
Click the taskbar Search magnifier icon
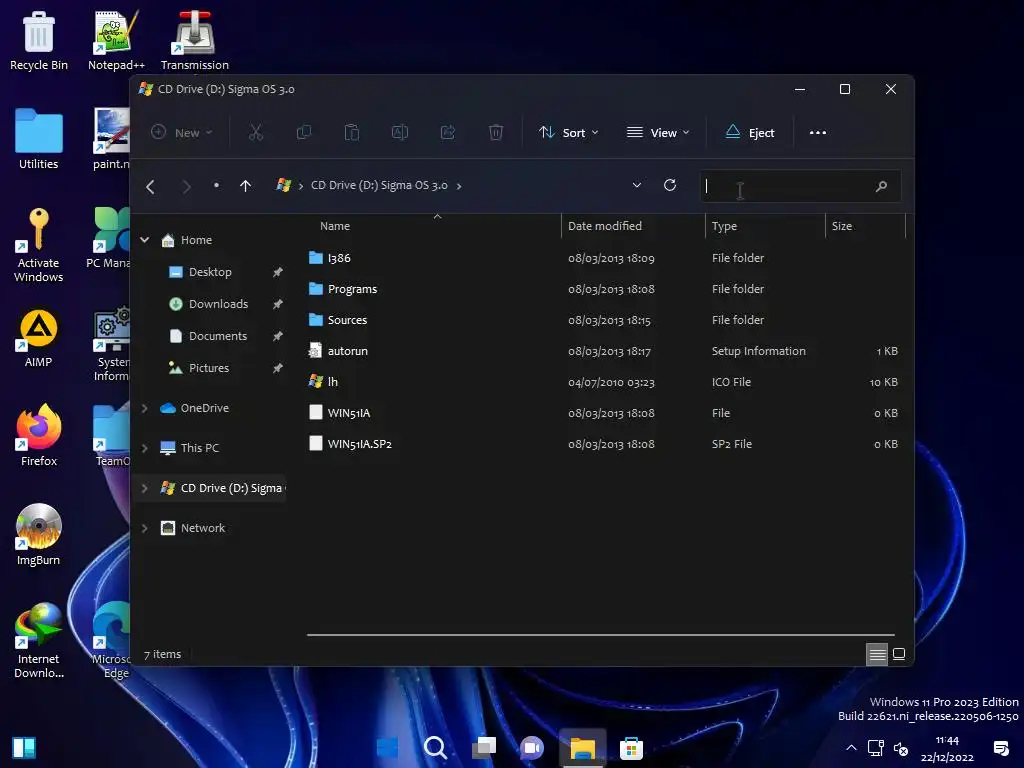pyautogui.click(x=435, y=748)
